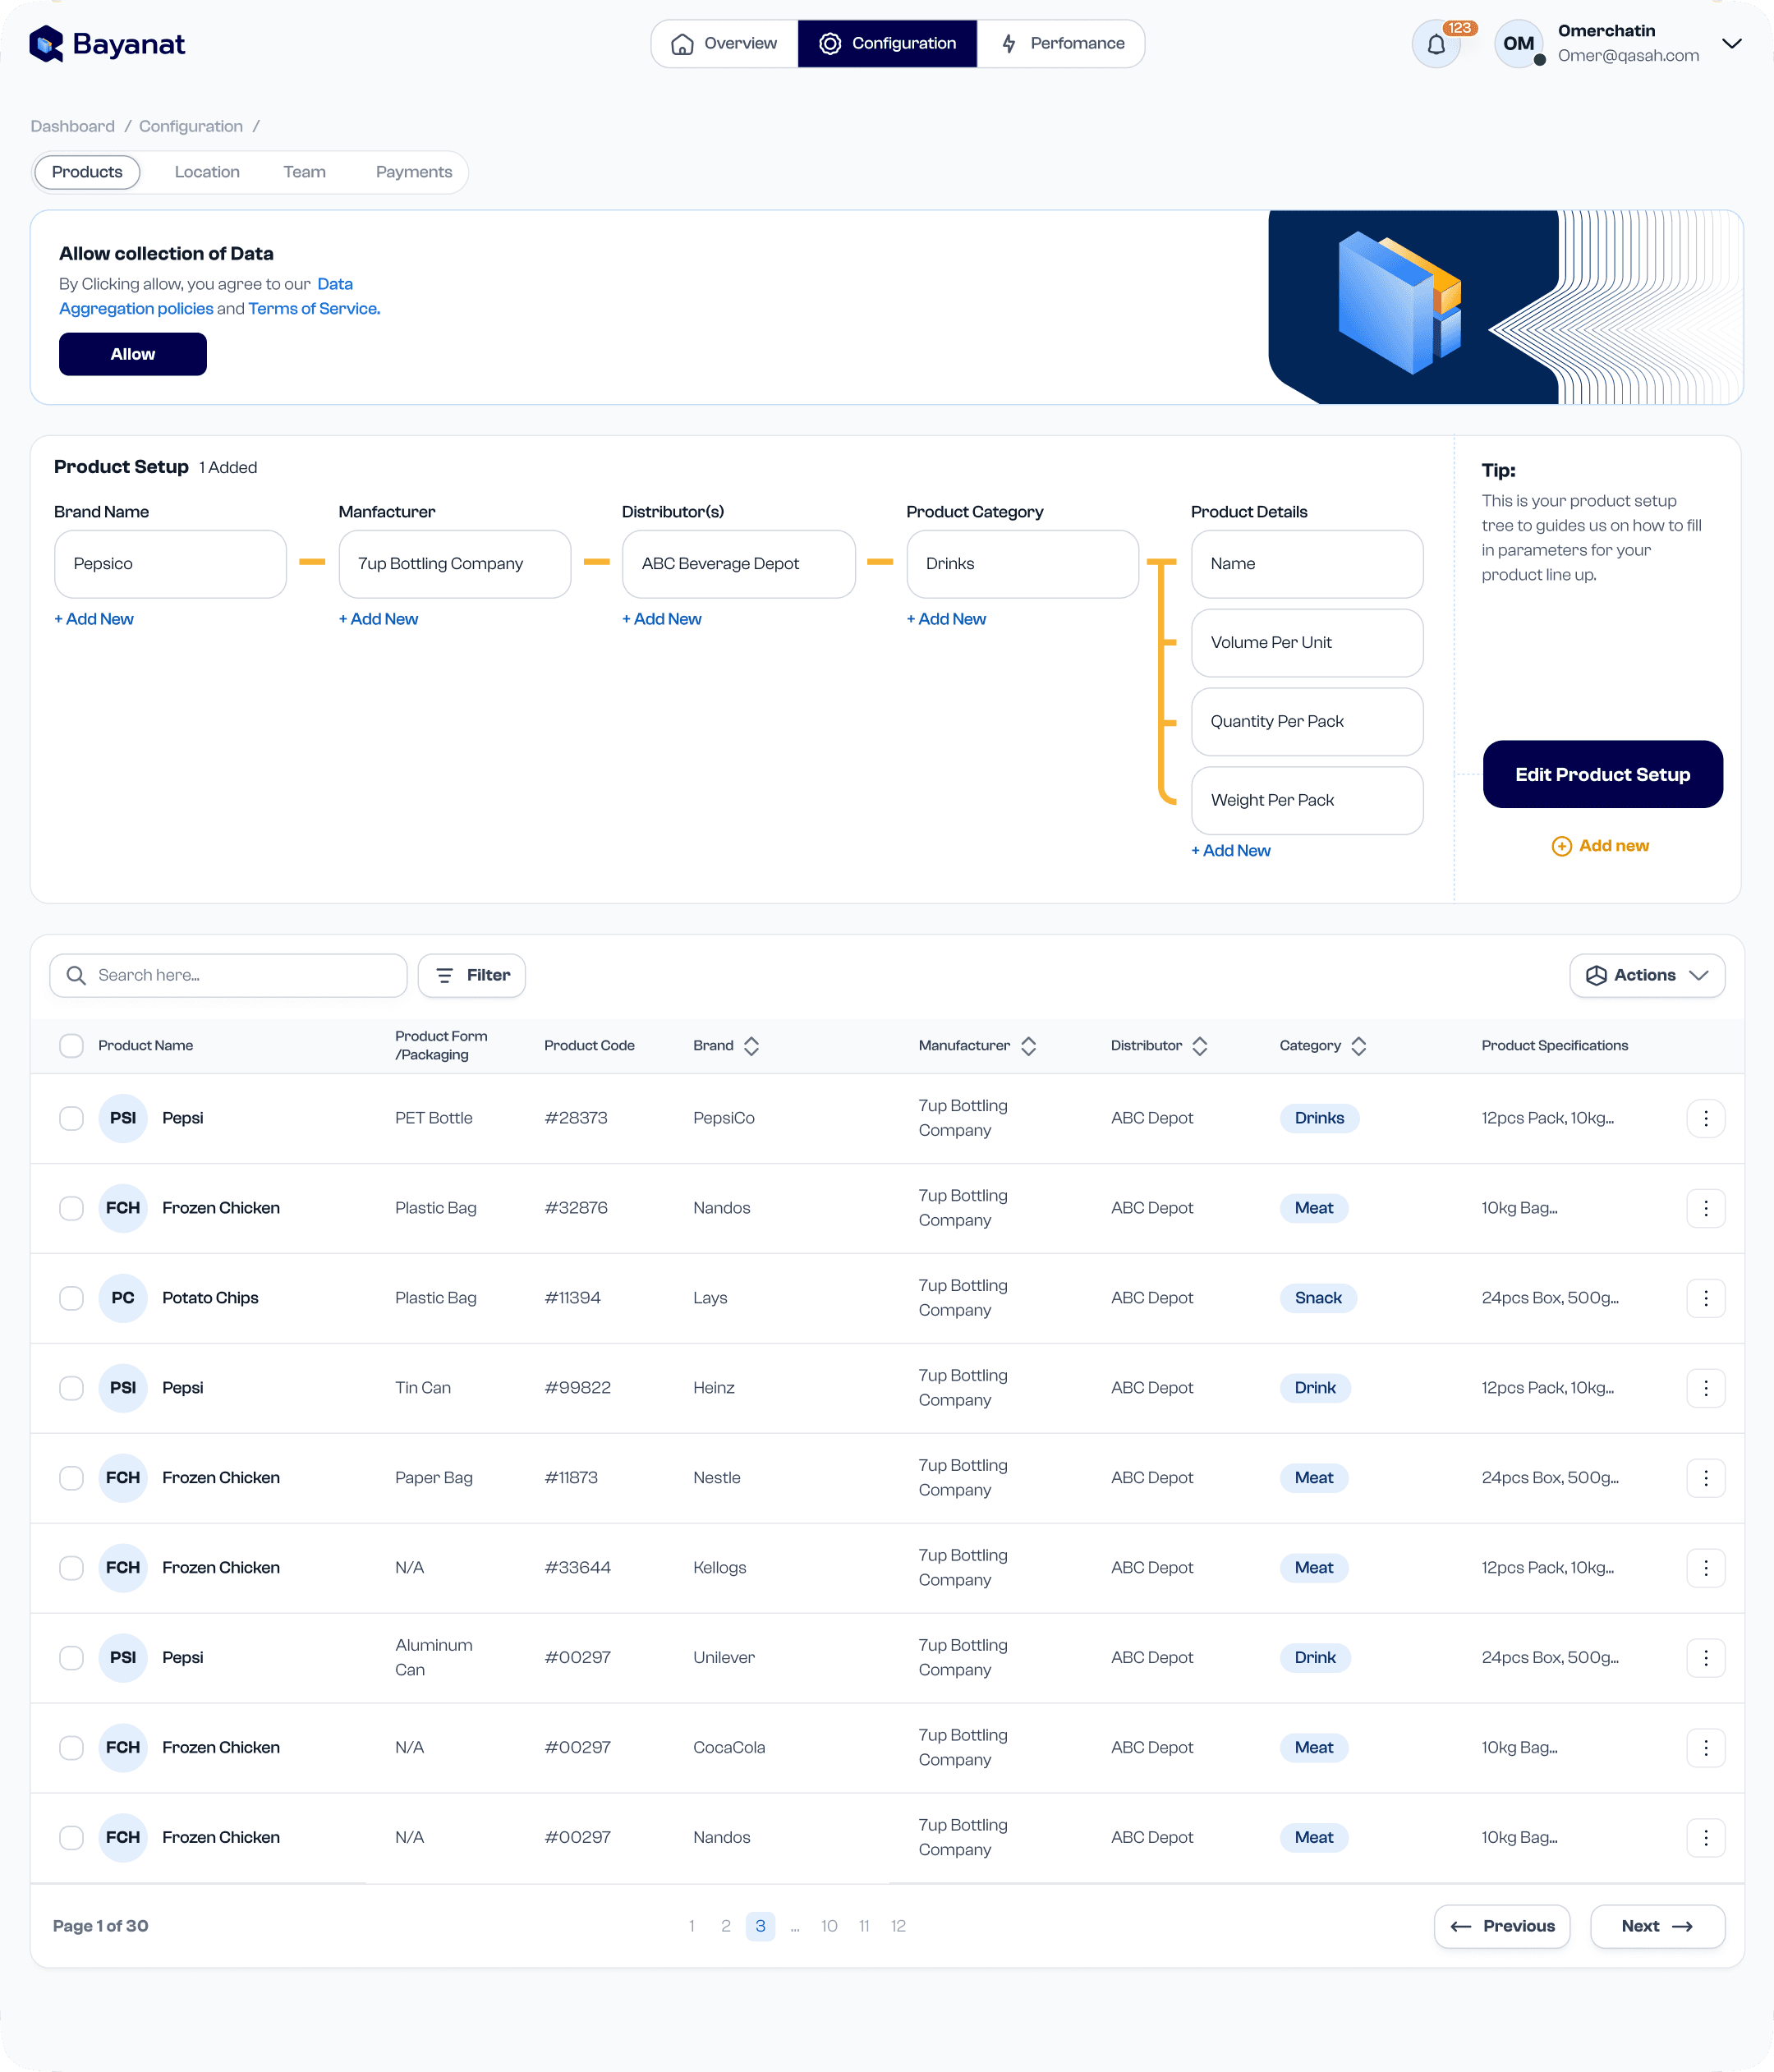This screenshot has width=1774, height=2072.
Task: Open the Location sub-tab
Action: pyautogui.click(x=207, y=172)
